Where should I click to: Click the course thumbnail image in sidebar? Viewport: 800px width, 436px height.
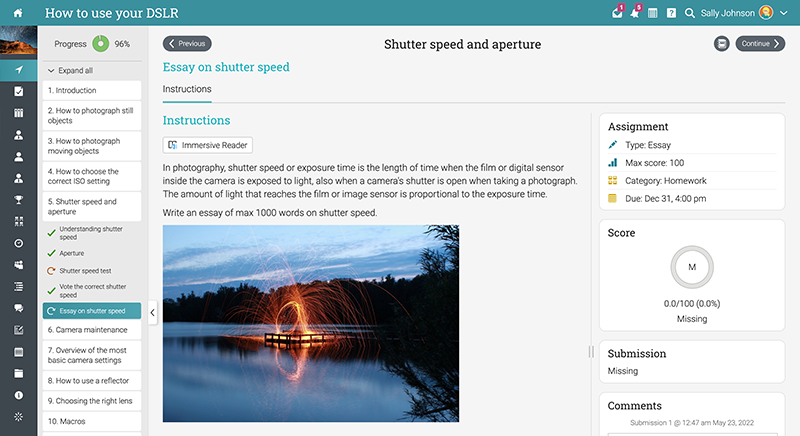(18, 40)
